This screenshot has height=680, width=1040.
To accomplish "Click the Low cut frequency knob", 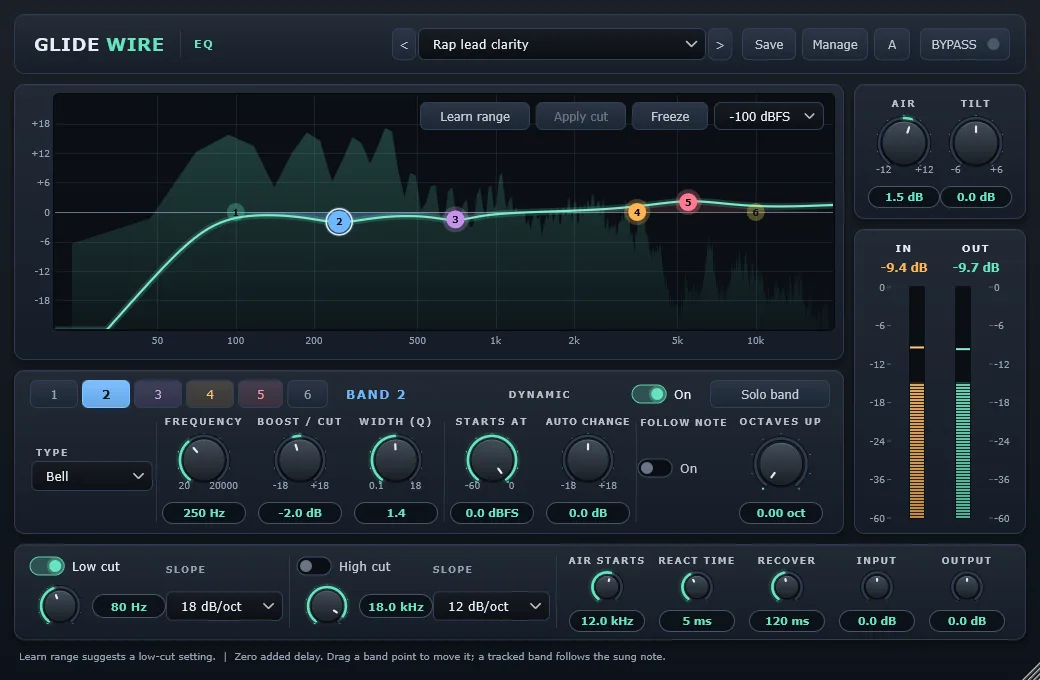I will click(59, 606).
